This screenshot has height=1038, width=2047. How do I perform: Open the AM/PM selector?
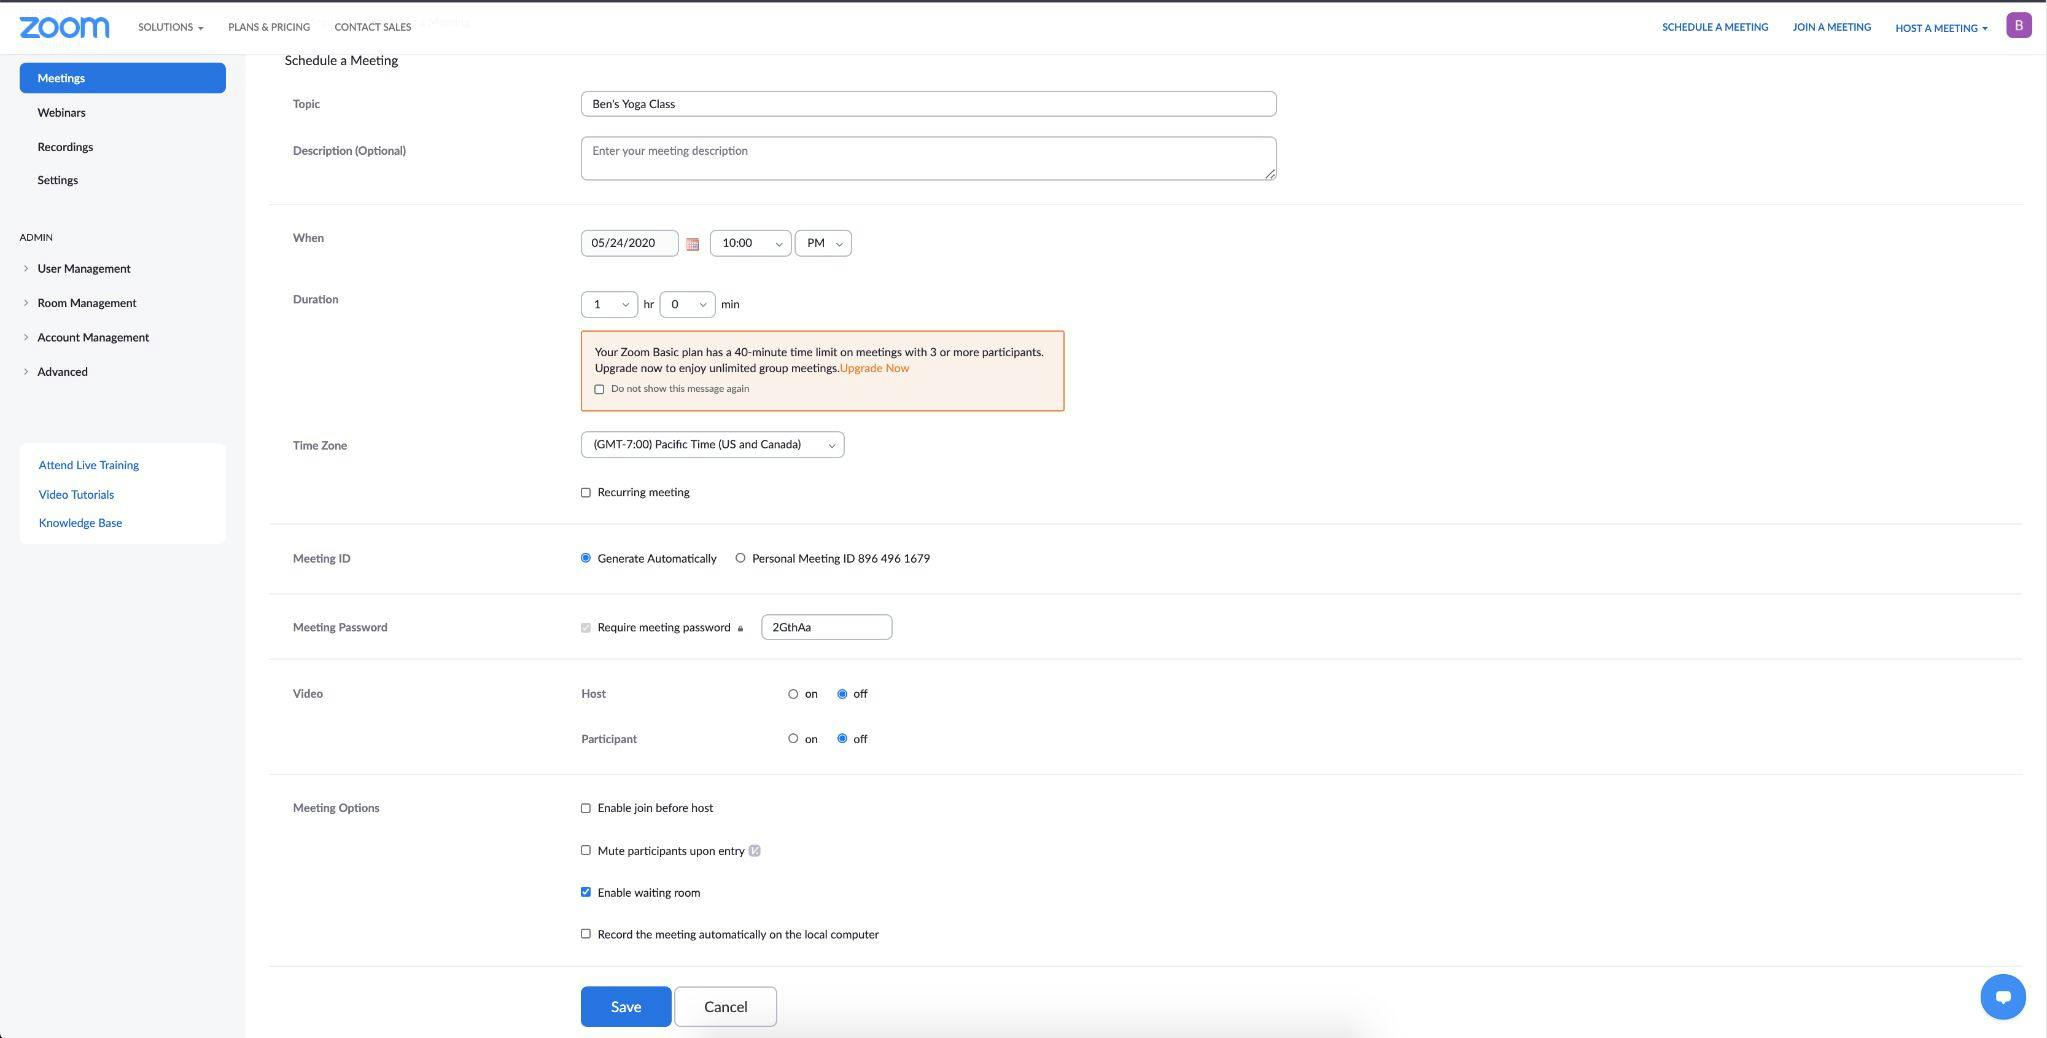pyautogui.click(x=823, y=243)
